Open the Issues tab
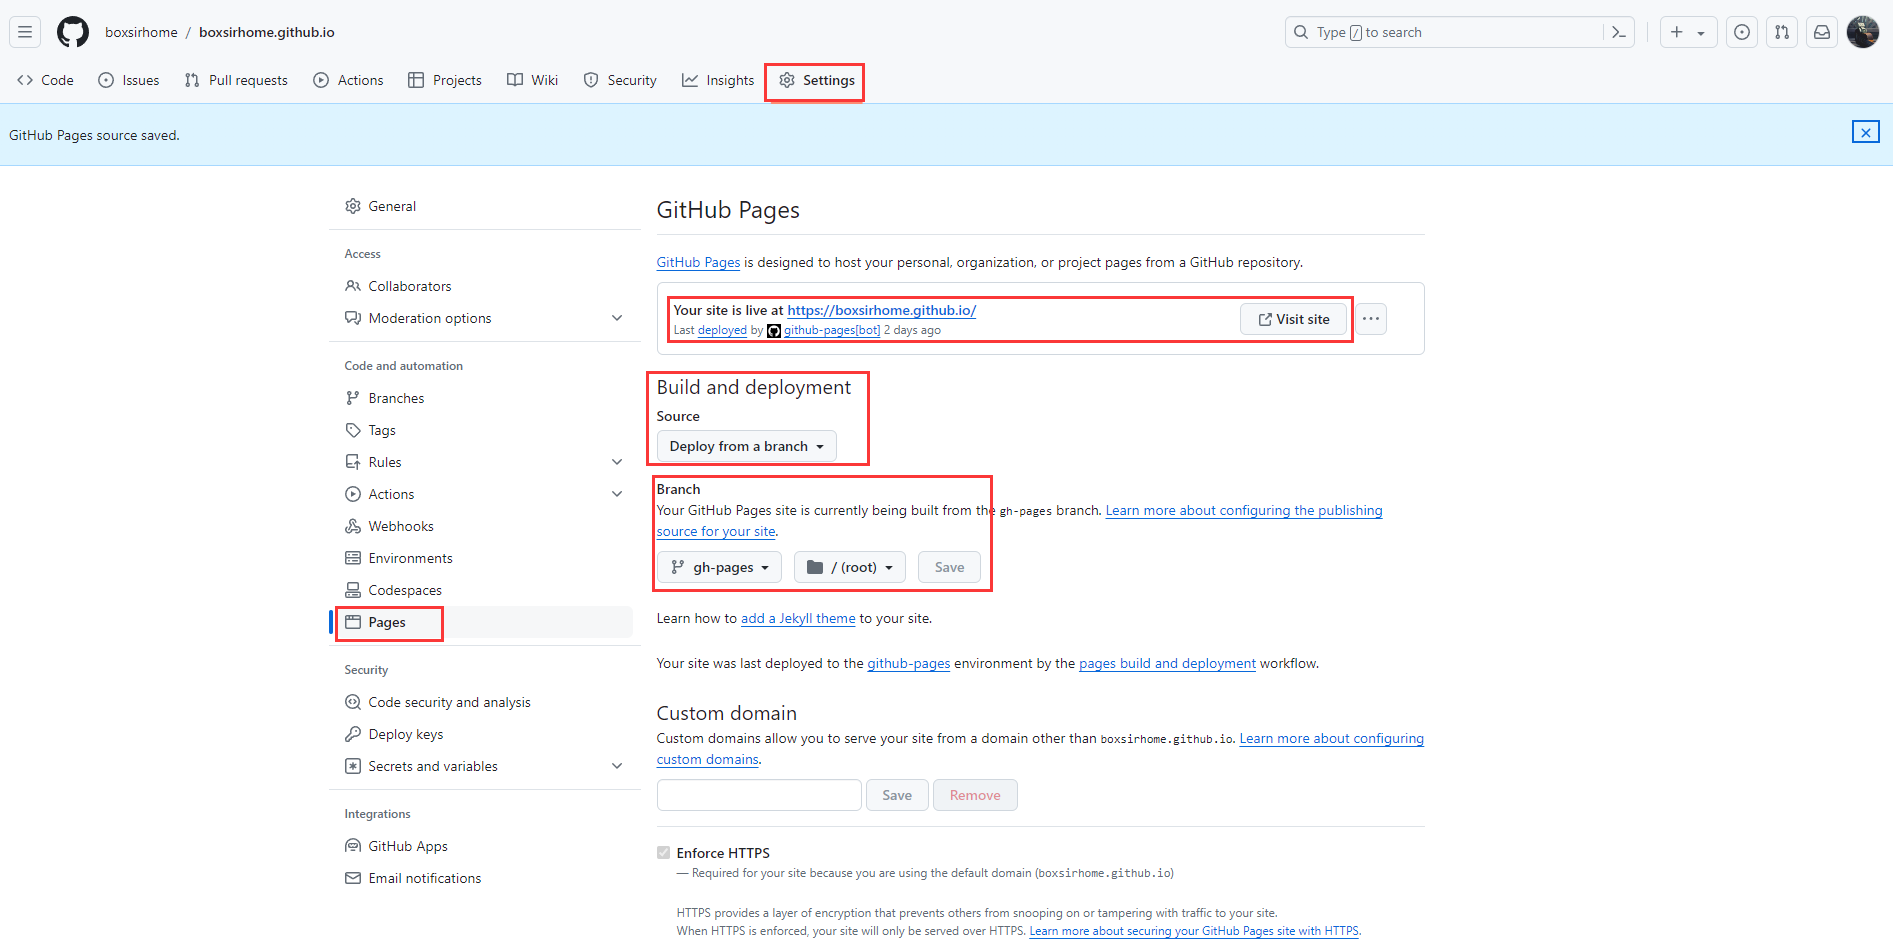Viewport: 1893px width, 948px height. pos(129,80)
